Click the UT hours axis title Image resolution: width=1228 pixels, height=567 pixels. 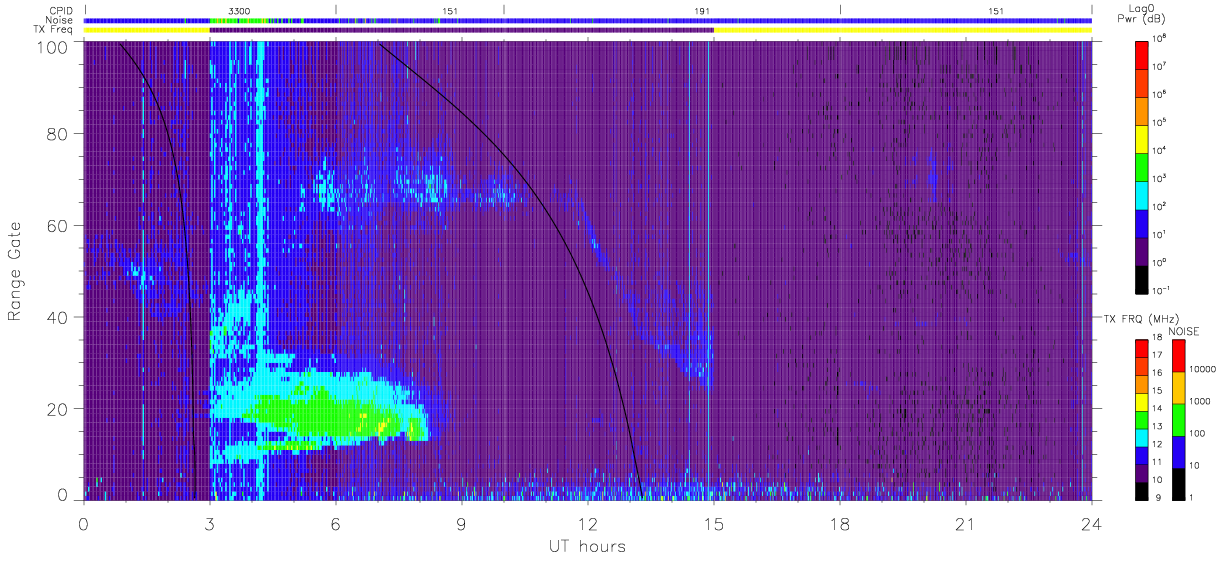[x=587, y=547]
